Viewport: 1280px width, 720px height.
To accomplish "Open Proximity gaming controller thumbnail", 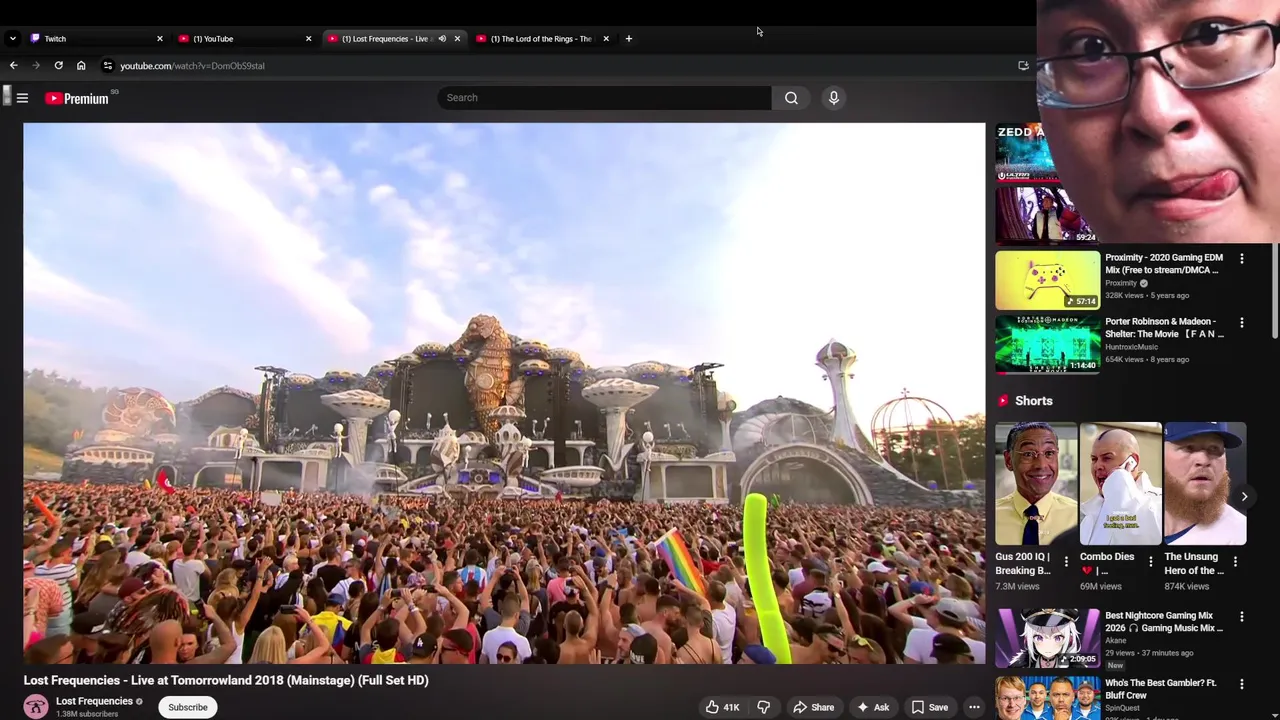I will 1047,279.
